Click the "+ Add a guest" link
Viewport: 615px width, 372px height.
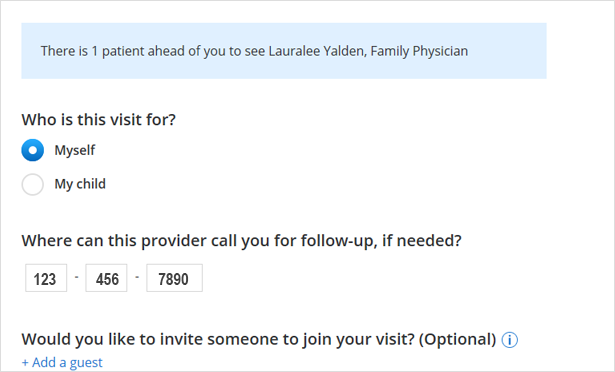click(62, 362)
